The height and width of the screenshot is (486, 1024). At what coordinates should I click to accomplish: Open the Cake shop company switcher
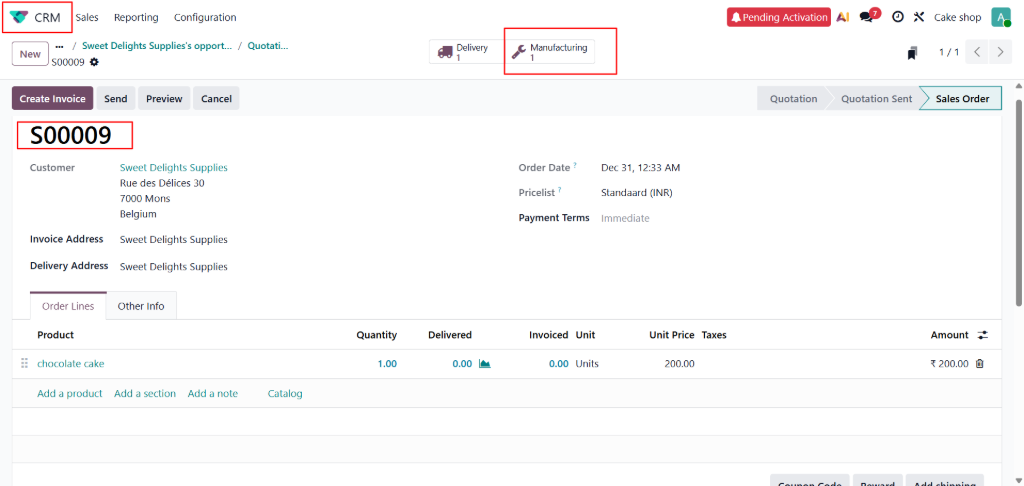957,17
